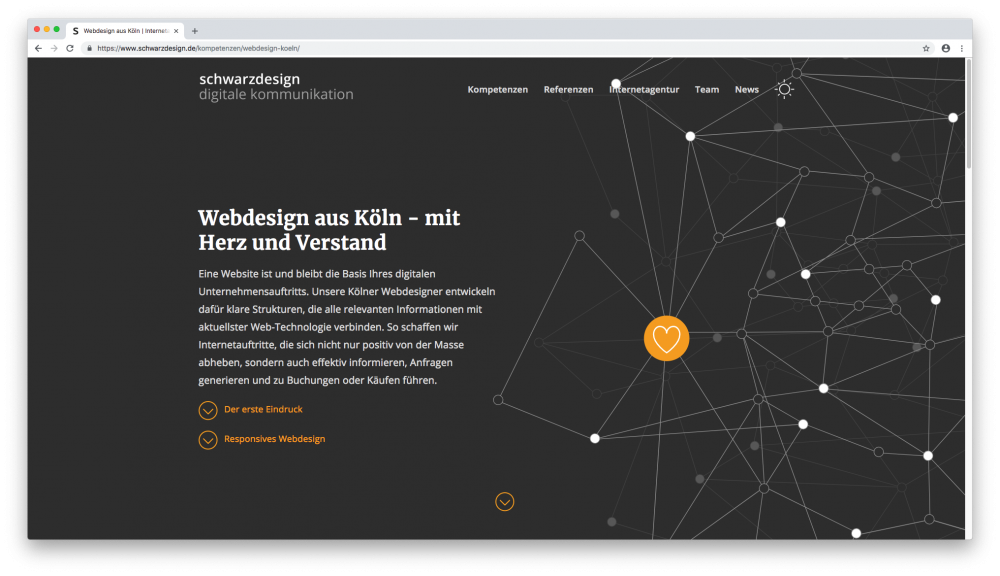Click the browser forward arrow icon
Screen dimensions: 1000x576
point(53,47)
